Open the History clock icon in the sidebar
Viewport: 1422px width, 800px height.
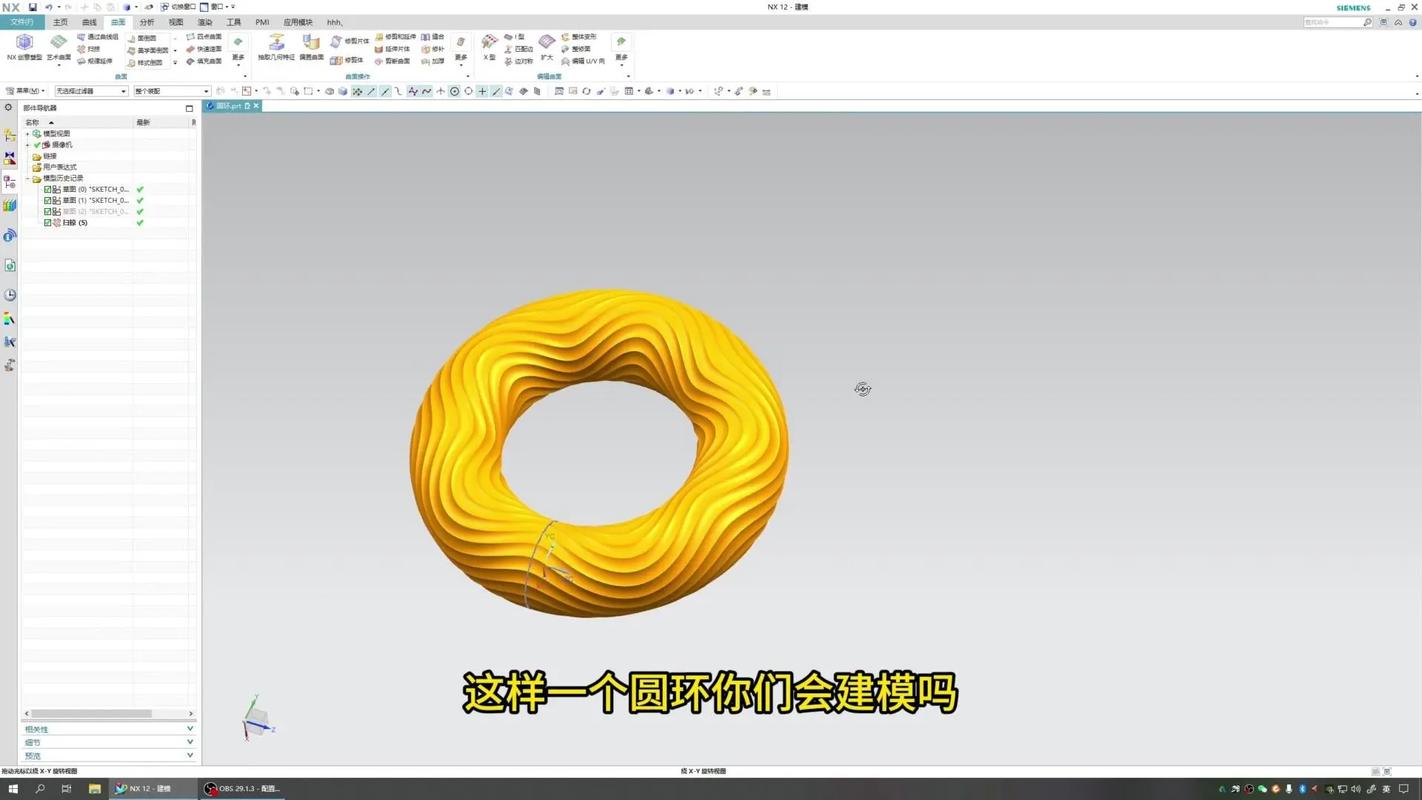(x=10, y=295)
